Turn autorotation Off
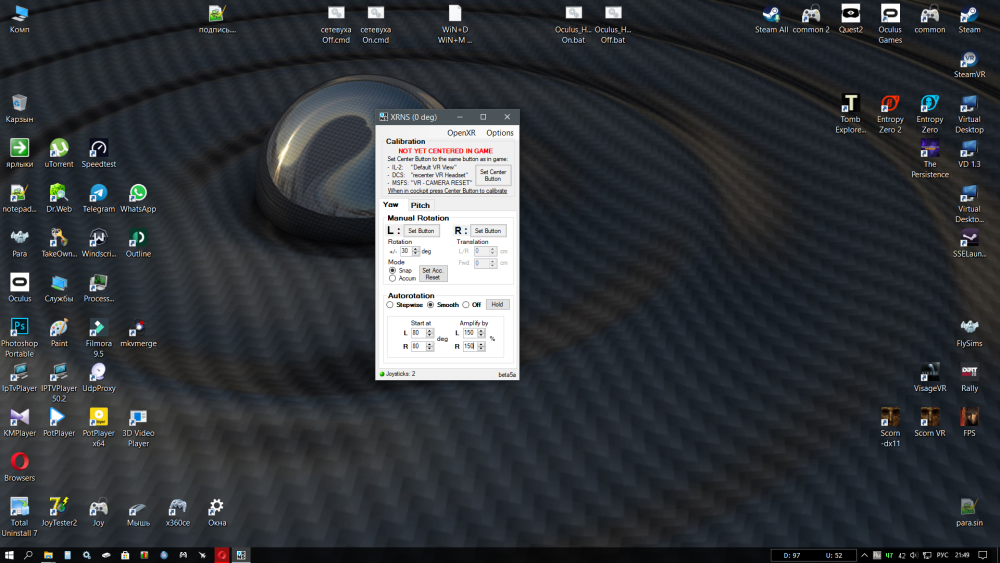Screen dimensions: 1000x563 pos(466,305)
